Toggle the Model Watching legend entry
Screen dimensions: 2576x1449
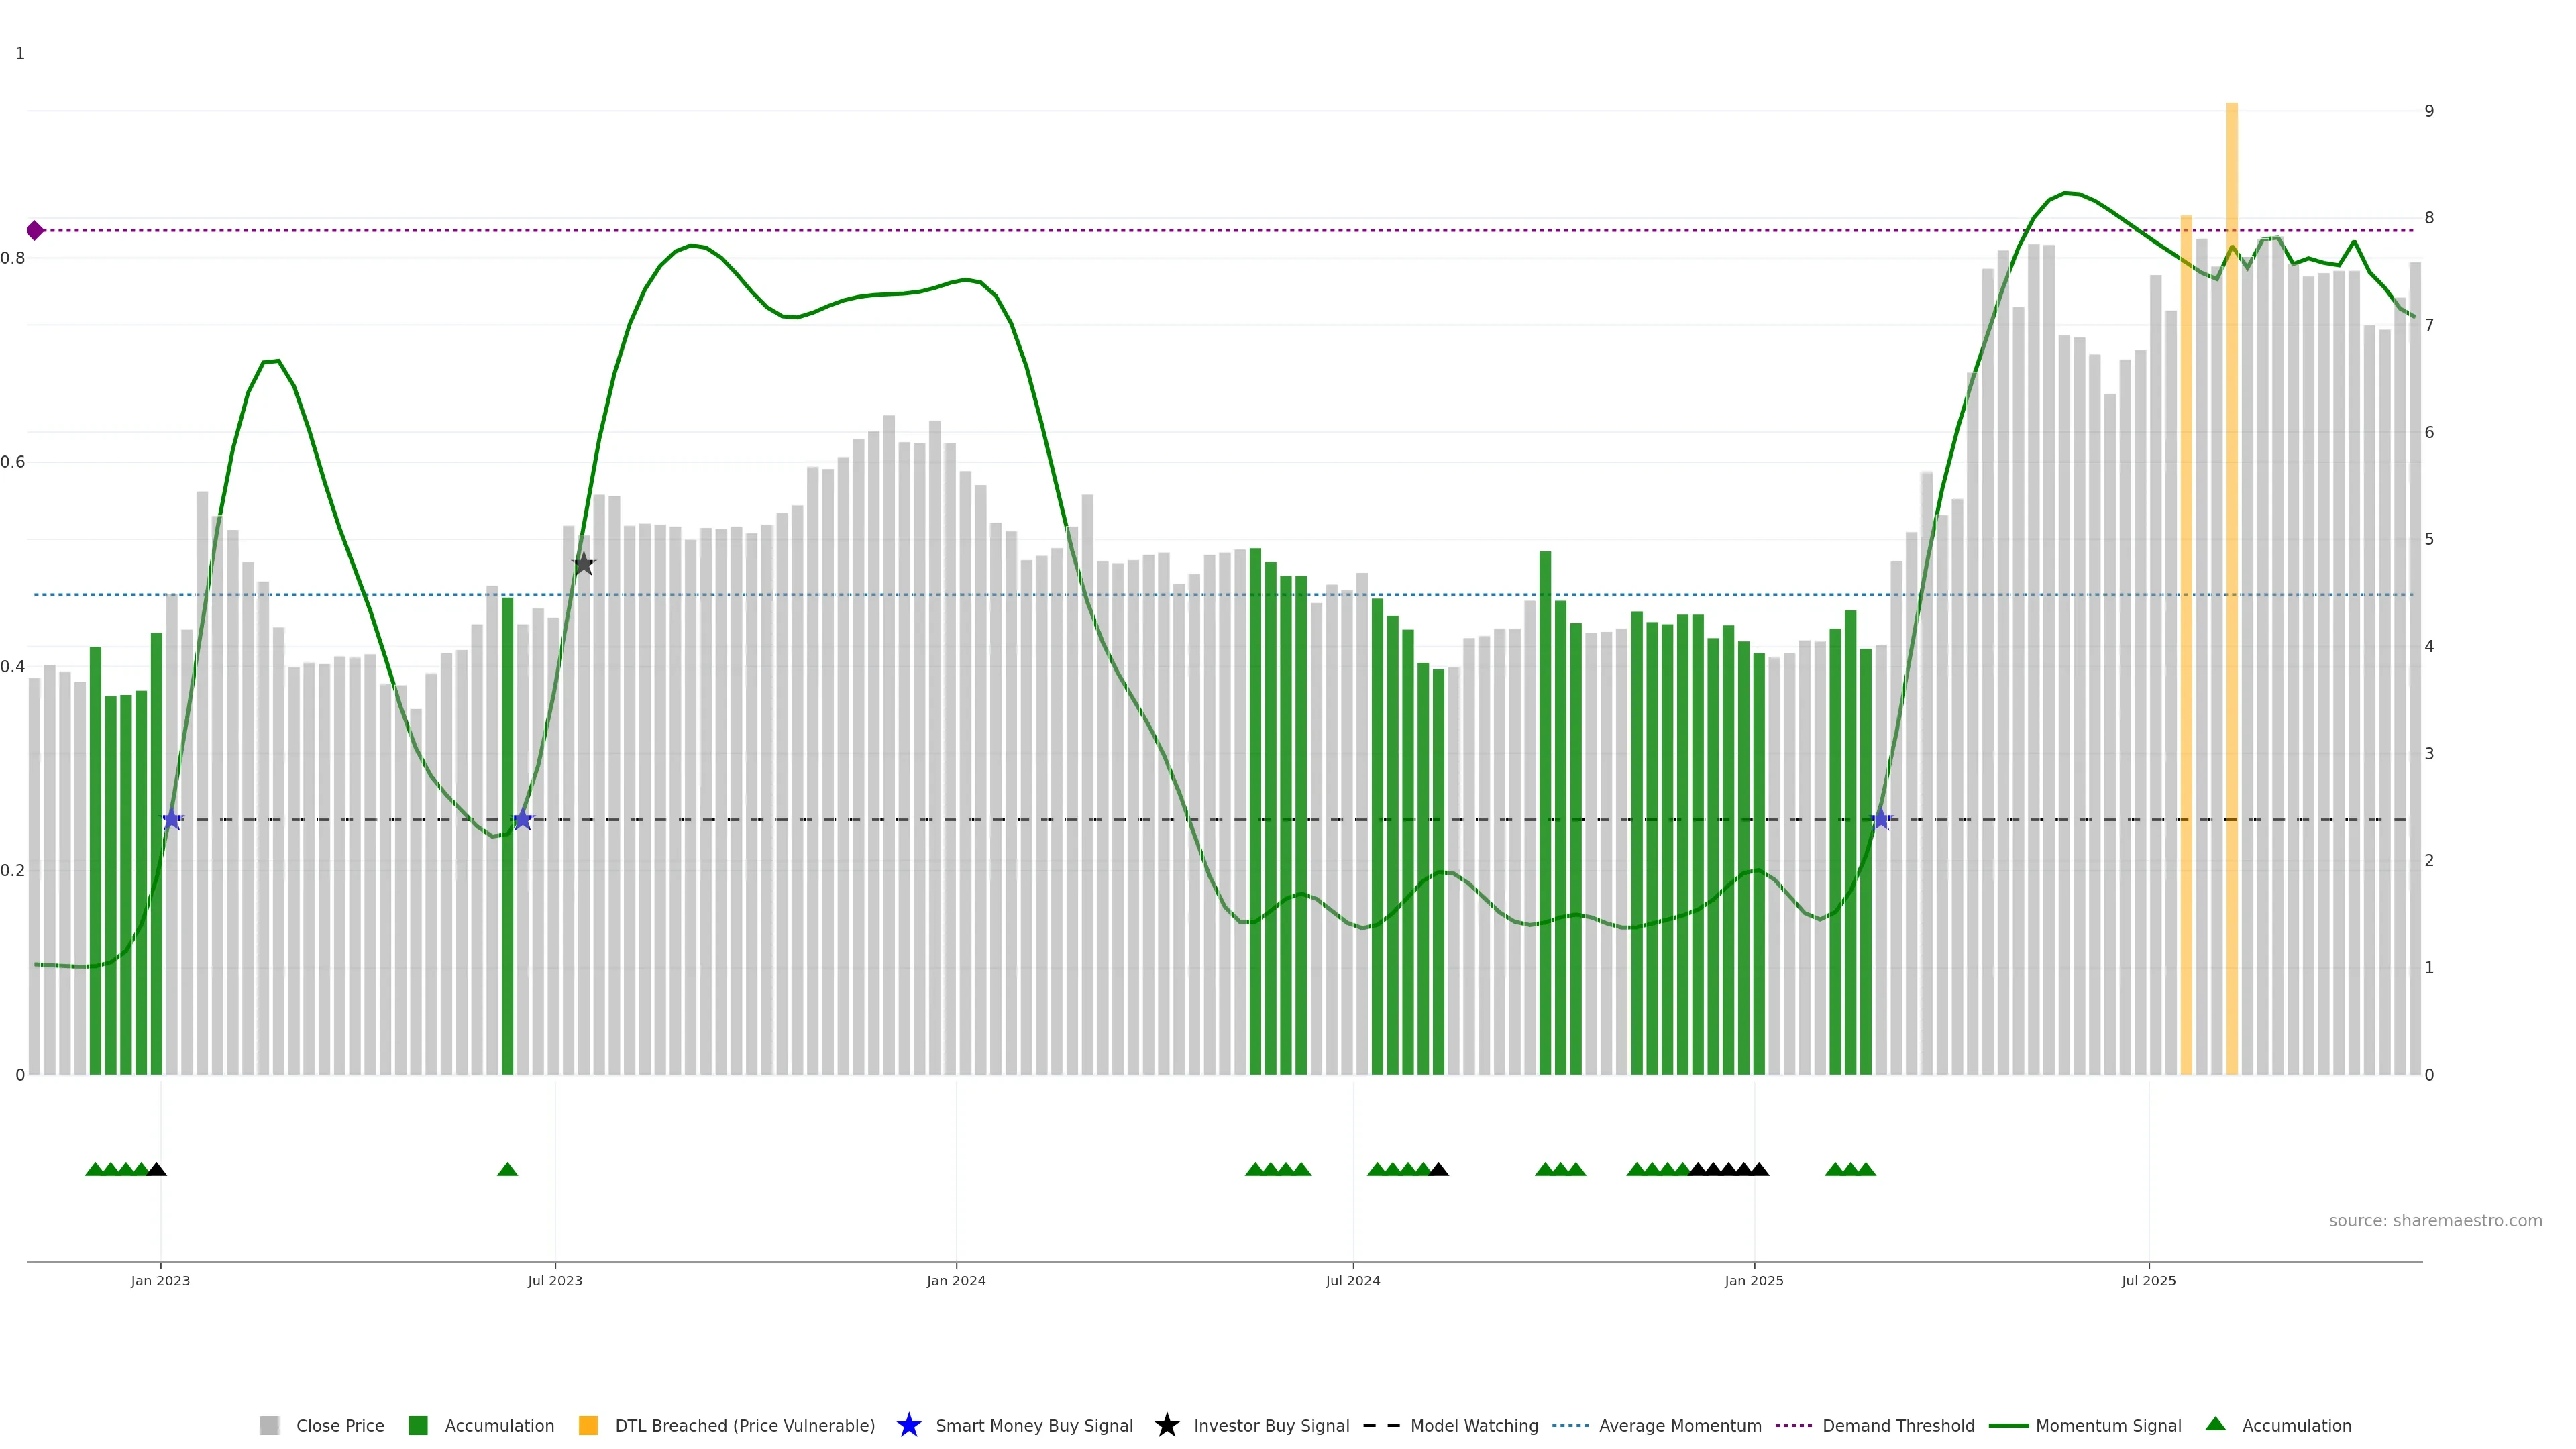click(1473, 1425)
